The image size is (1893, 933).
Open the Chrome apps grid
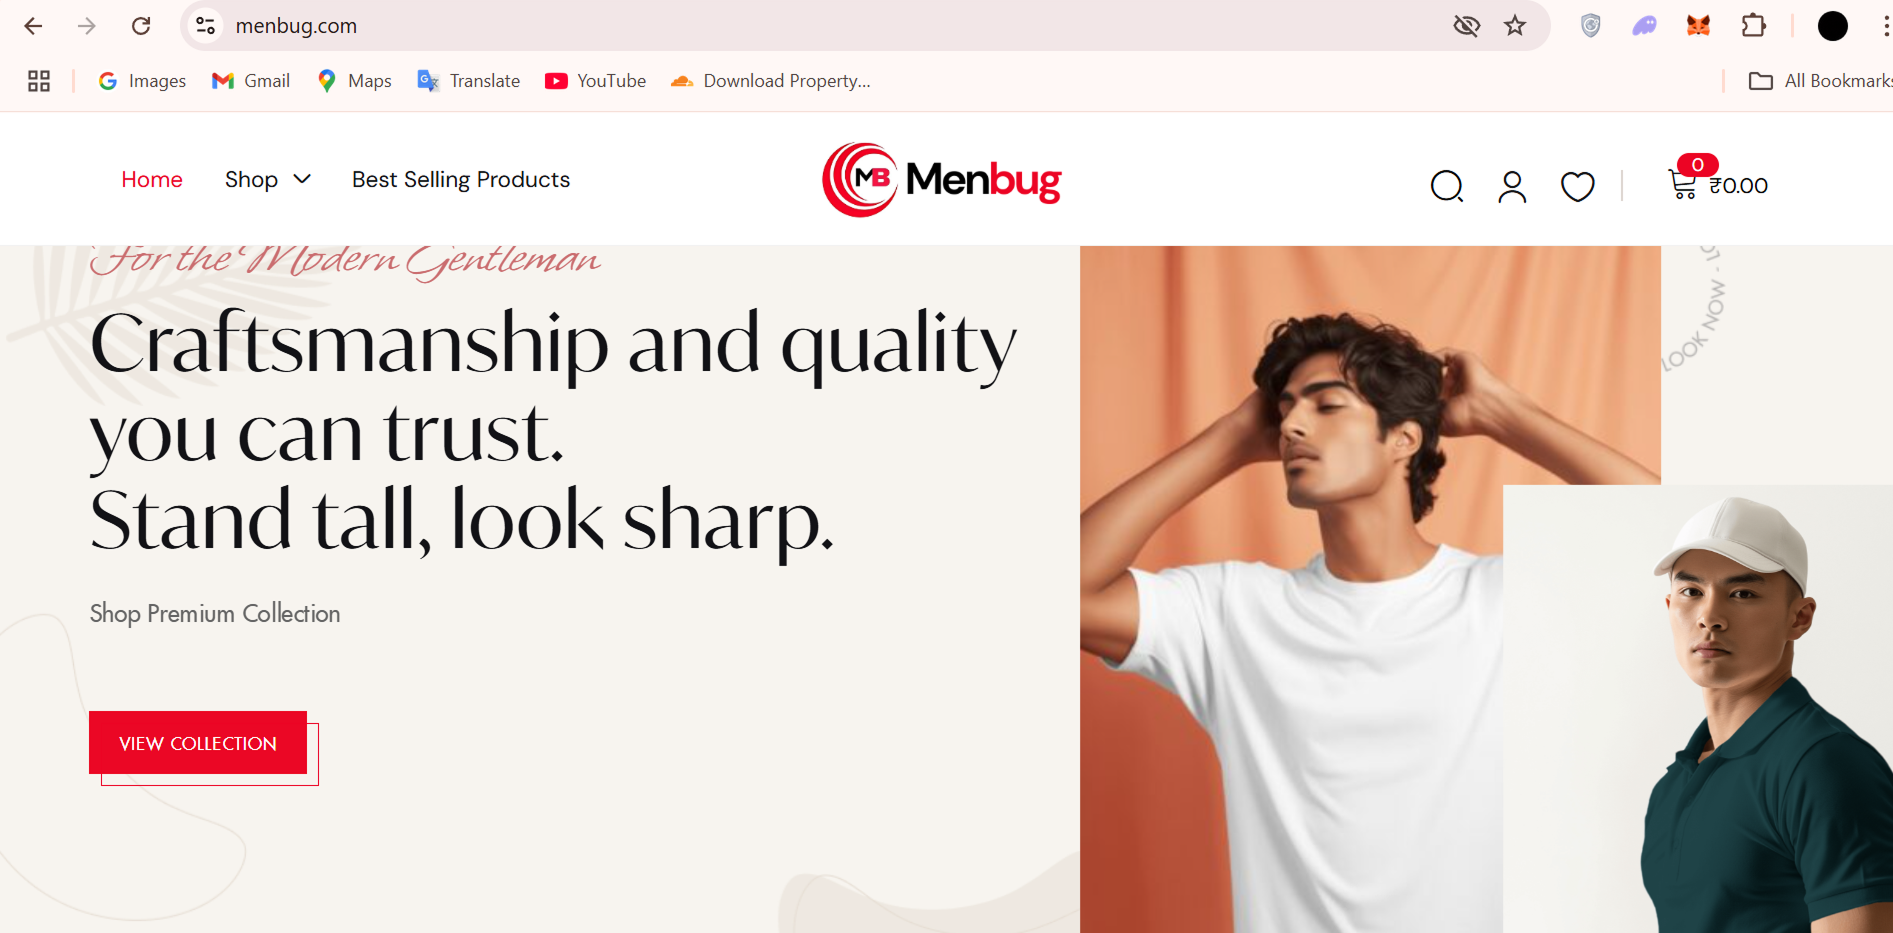tap(39, 81)
